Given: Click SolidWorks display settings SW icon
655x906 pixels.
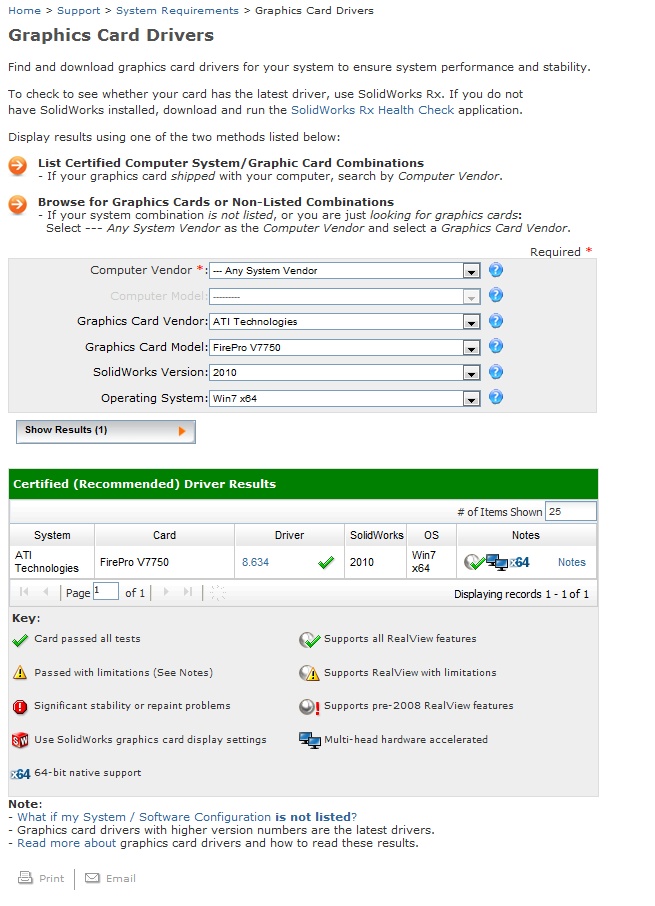Looking at the screenshot, I should pos(20,740).
